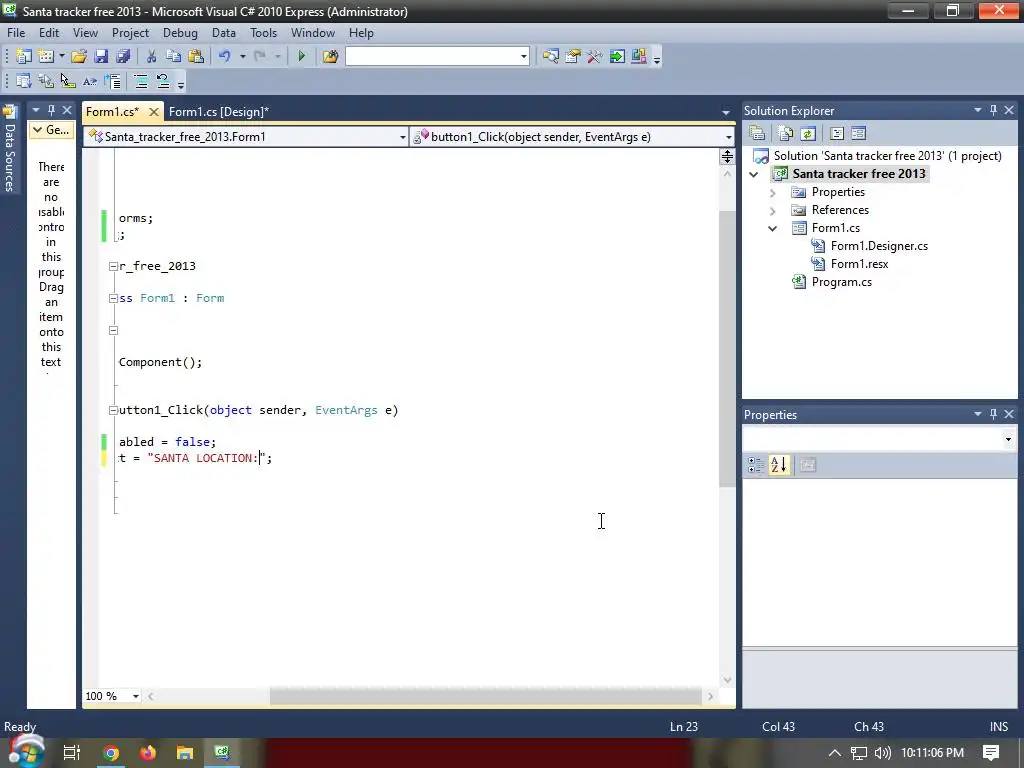Open the Properties Window toolbar icon
This screenshot has height=768, width=1024.
[x=573, y=57]
